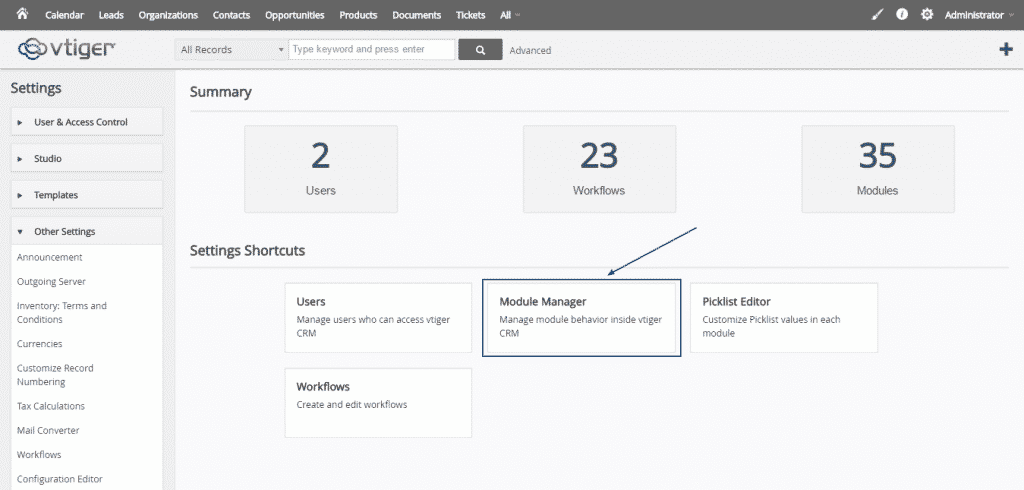Viewport: 1024px width, 490px height.
Task: Open the Users settings shortcut card
Action: tap(378, 318)
